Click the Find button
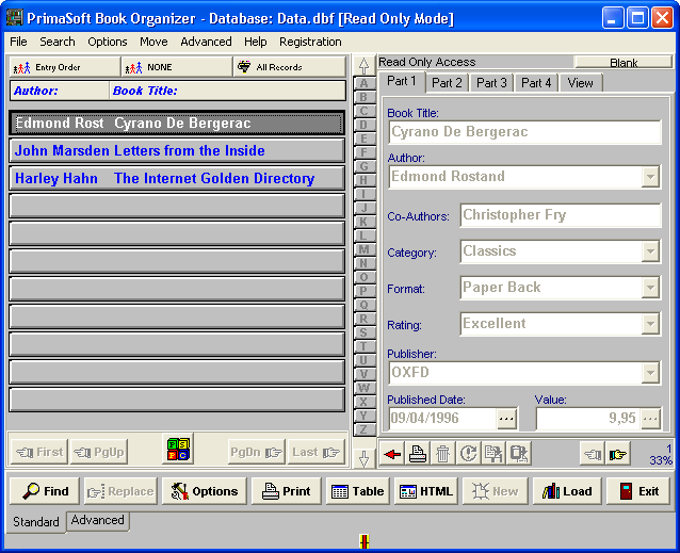 pyautogui.click(x=45, y=491)
